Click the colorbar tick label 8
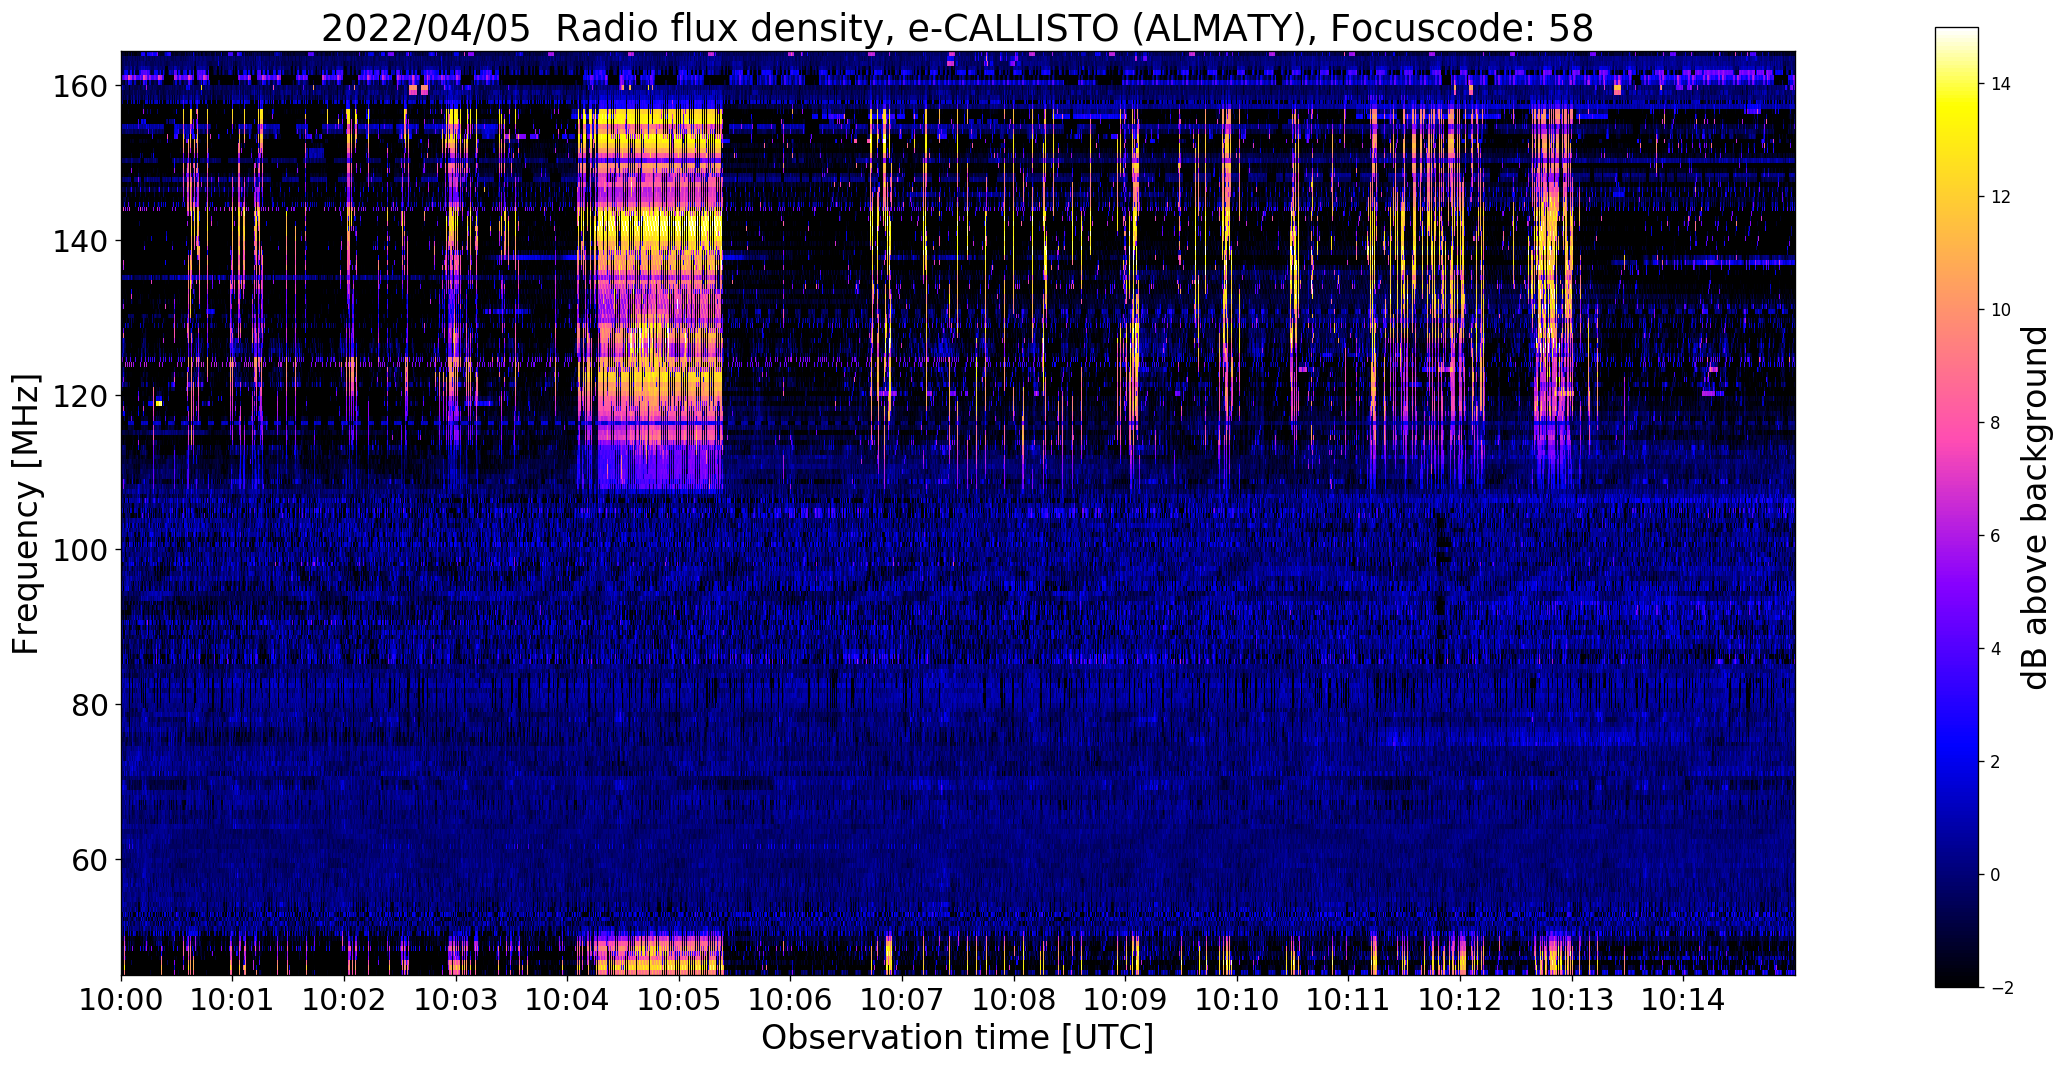The width and height of the screenshot is (2066, 1067). pos(1996,423)
